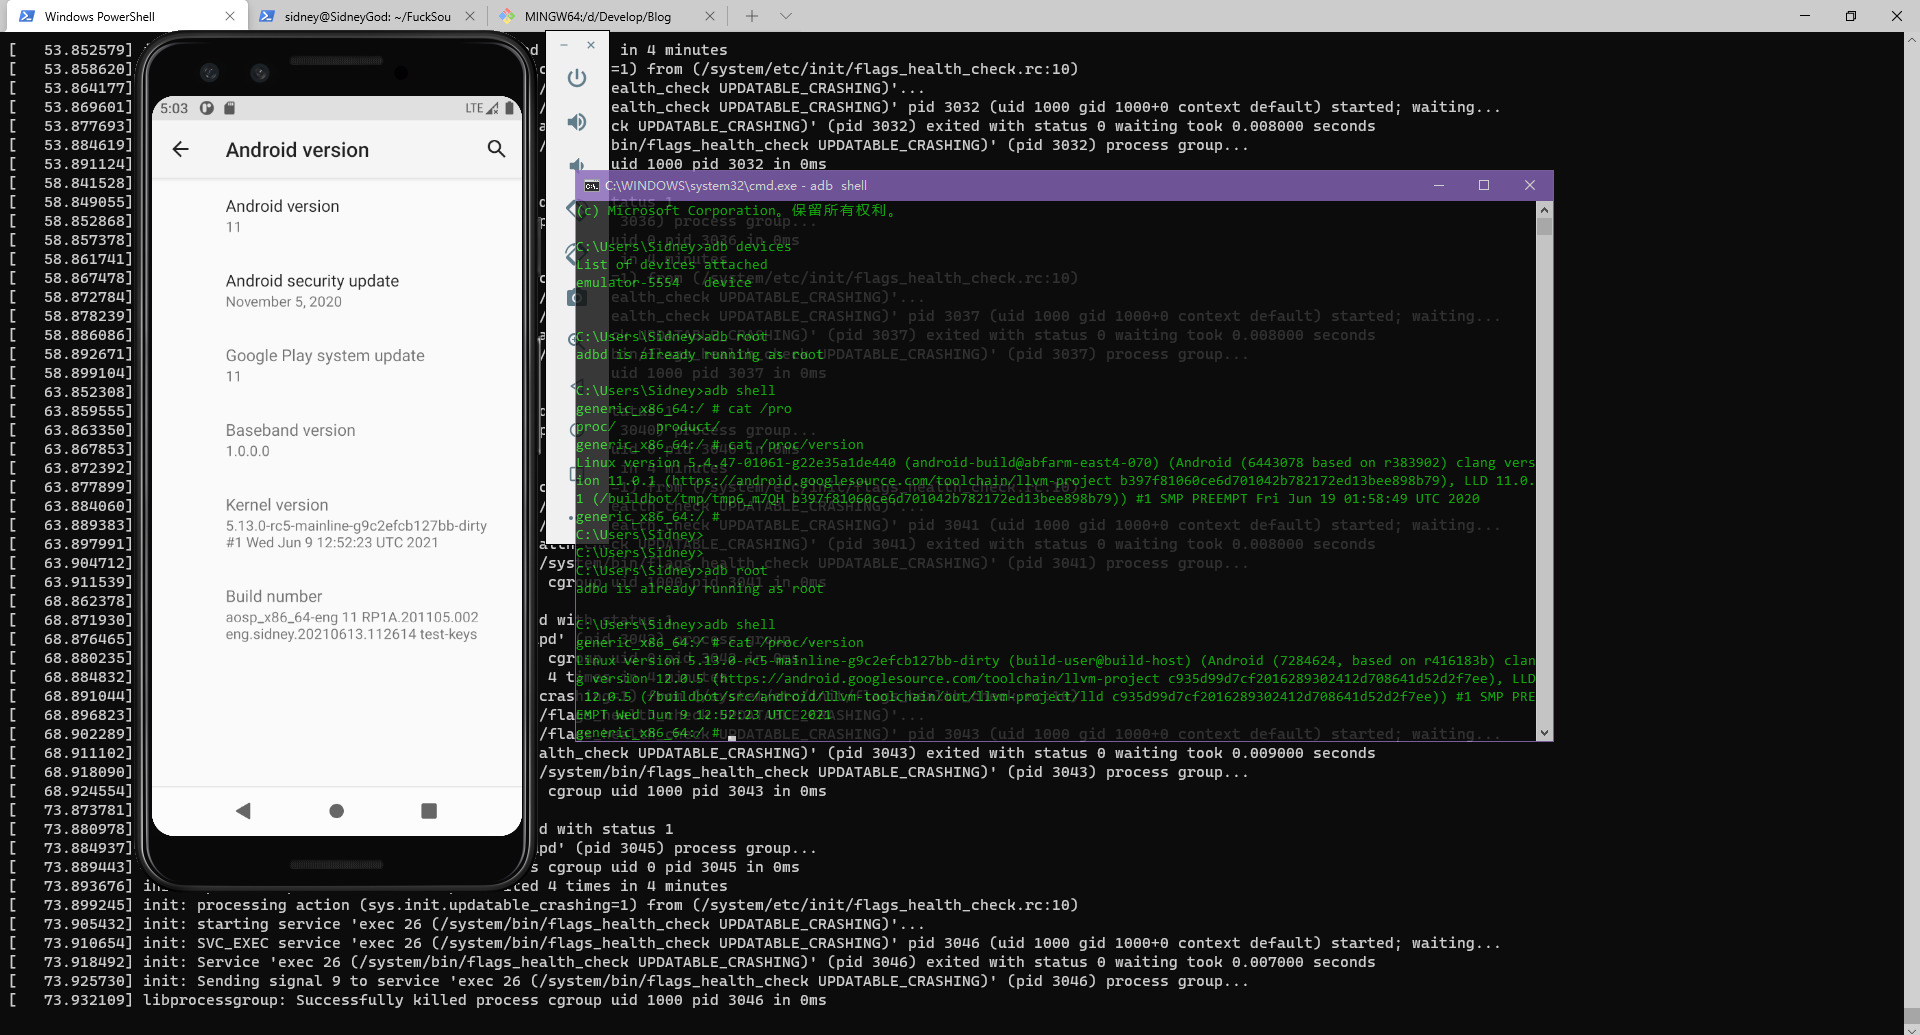This screenshot has width=1920, height=1035.
Task: Click the emulator camera screenshot icon
Action: (x=576, y=298)
